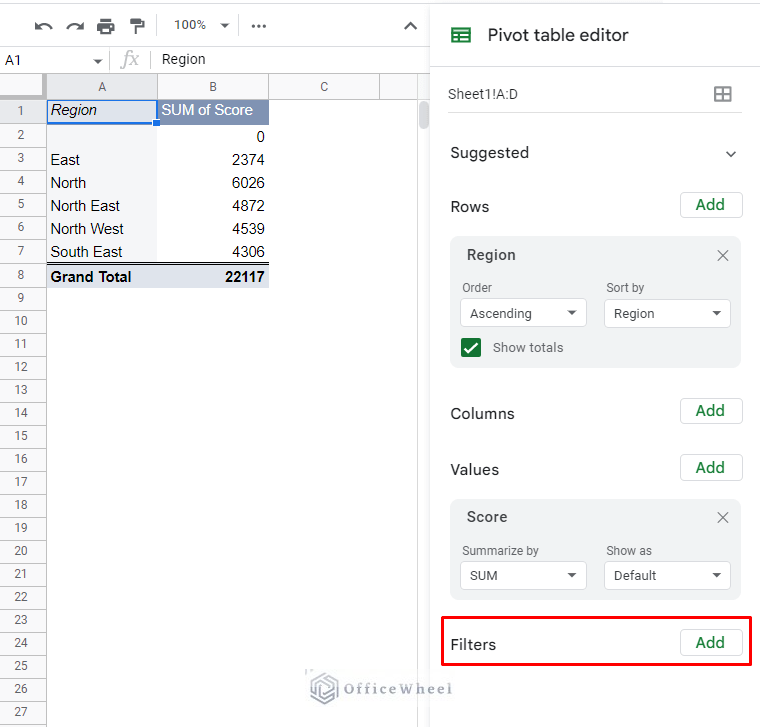Click Add button next to Filters
Screen dimensions: 760x727
[x=710, y=643]
